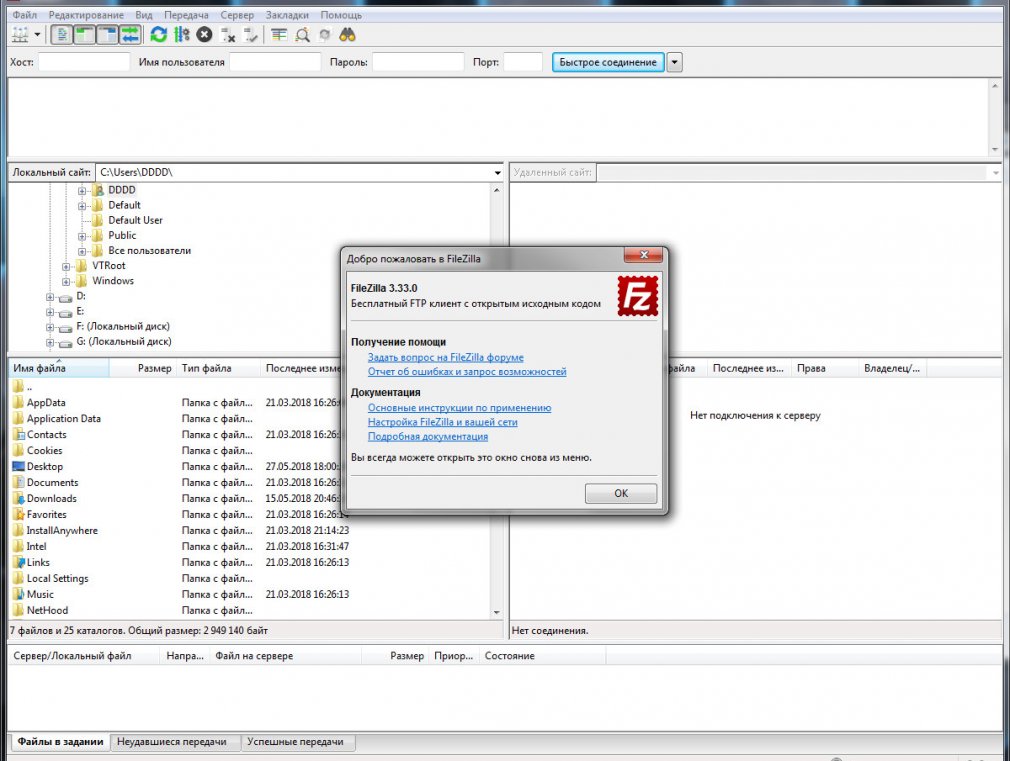Open the quick connect history dropdown

[674, 62]
